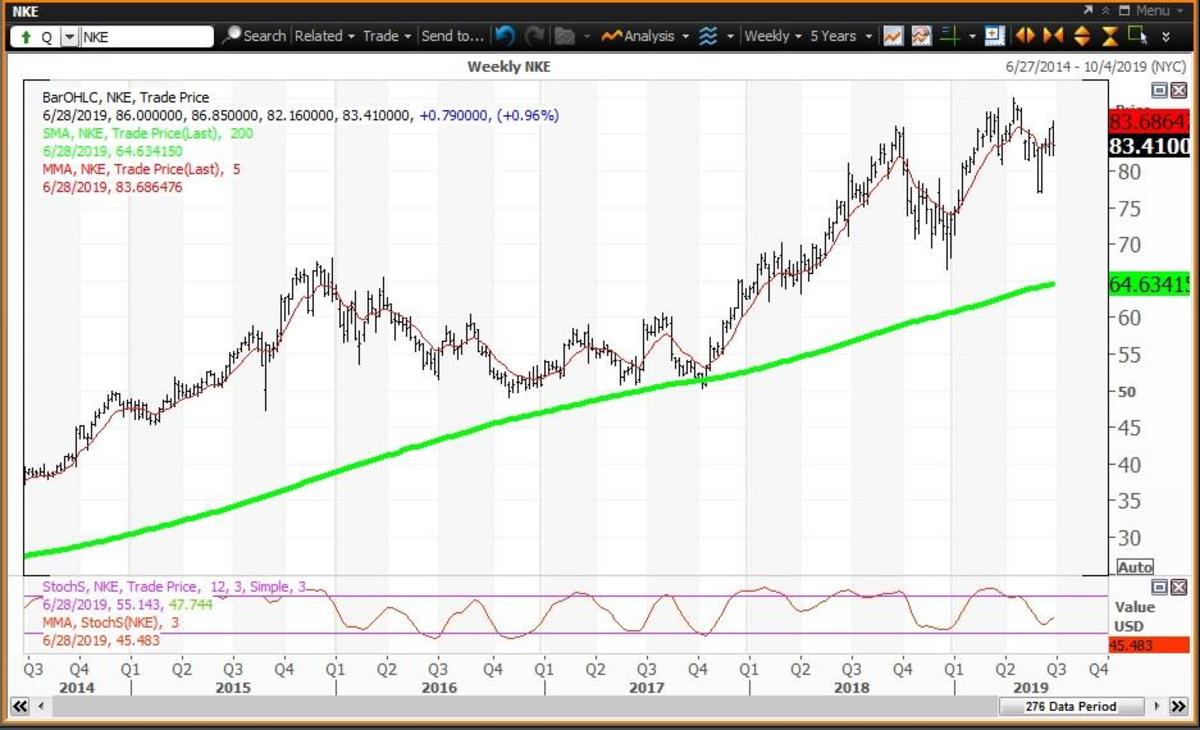Screen dimensions: 1200x730
Task: Click the blue wave lines icon
Action: [x=708, y=36]
